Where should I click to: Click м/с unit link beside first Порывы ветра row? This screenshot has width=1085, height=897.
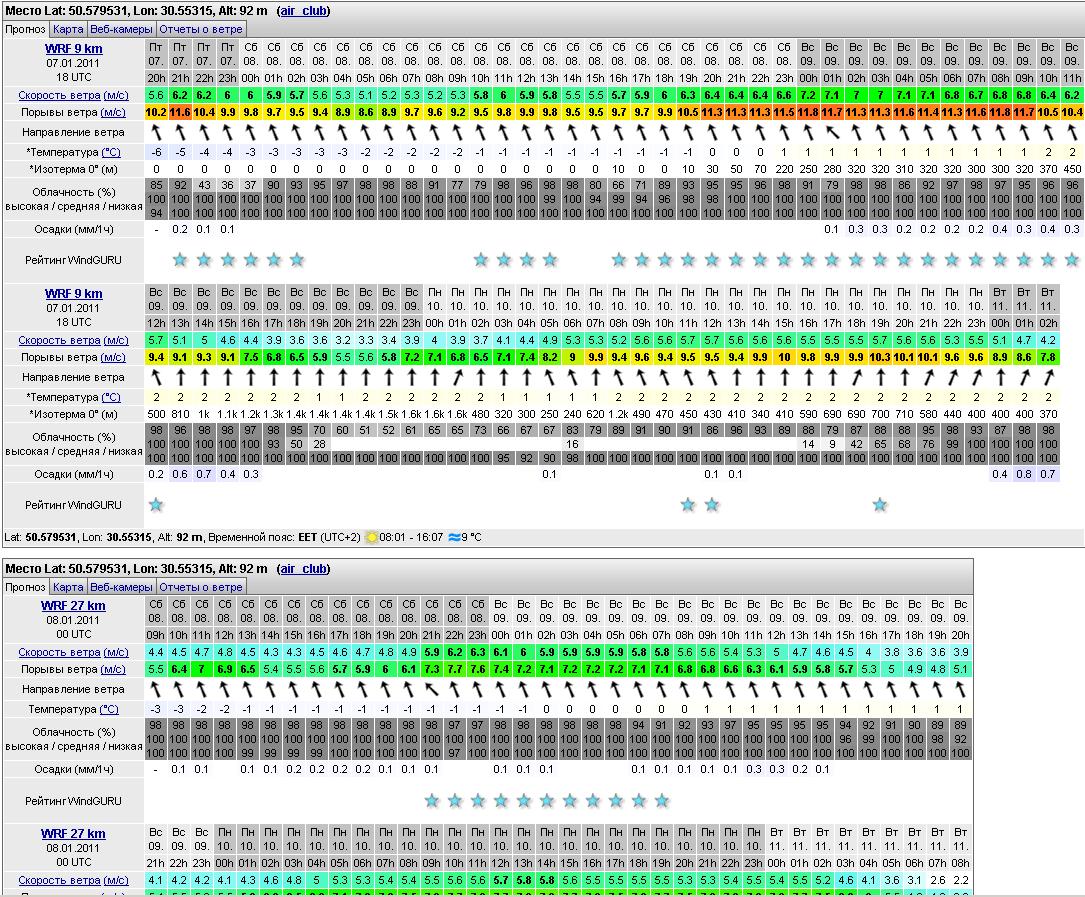tap(114, 112)
